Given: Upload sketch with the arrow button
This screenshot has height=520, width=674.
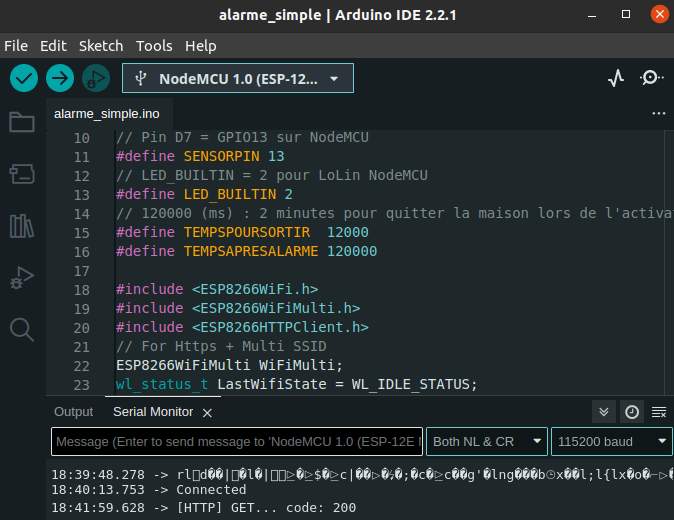Looking at the screenshot, I should tap(60, 78).
